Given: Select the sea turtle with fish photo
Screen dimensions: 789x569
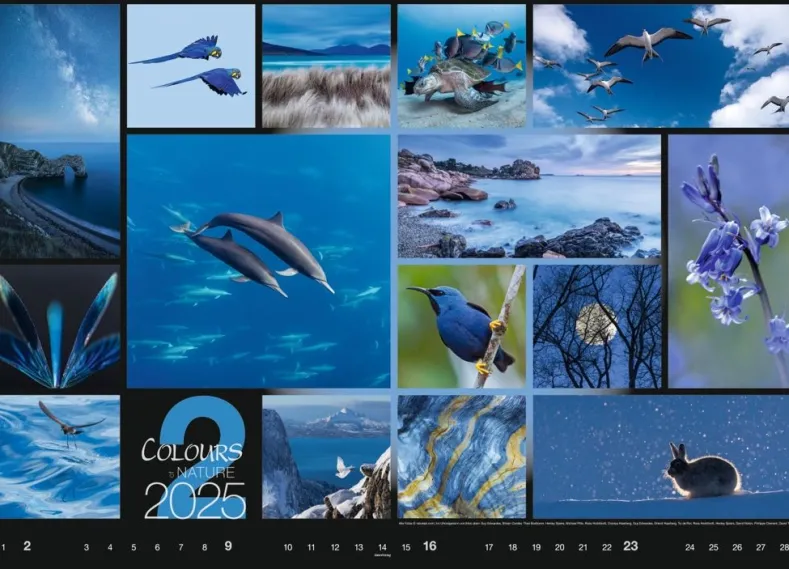Looking at the screenshot, I should 462,66.
